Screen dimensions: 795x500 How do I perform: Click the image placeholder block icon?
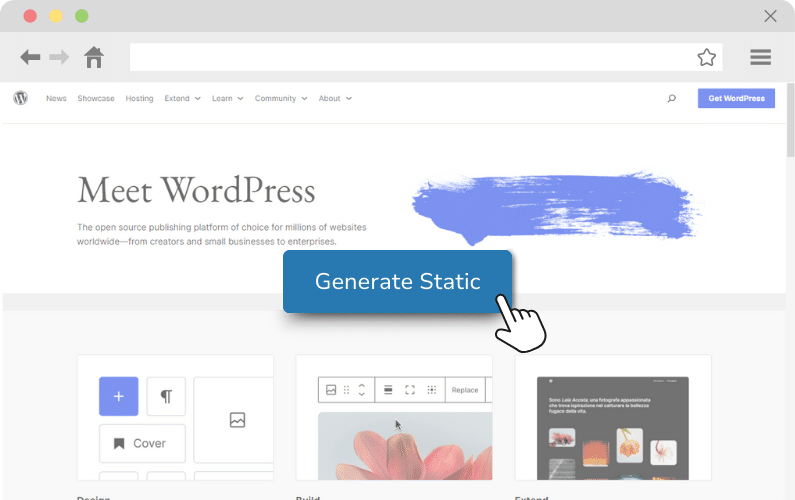(x=237, y=420)
